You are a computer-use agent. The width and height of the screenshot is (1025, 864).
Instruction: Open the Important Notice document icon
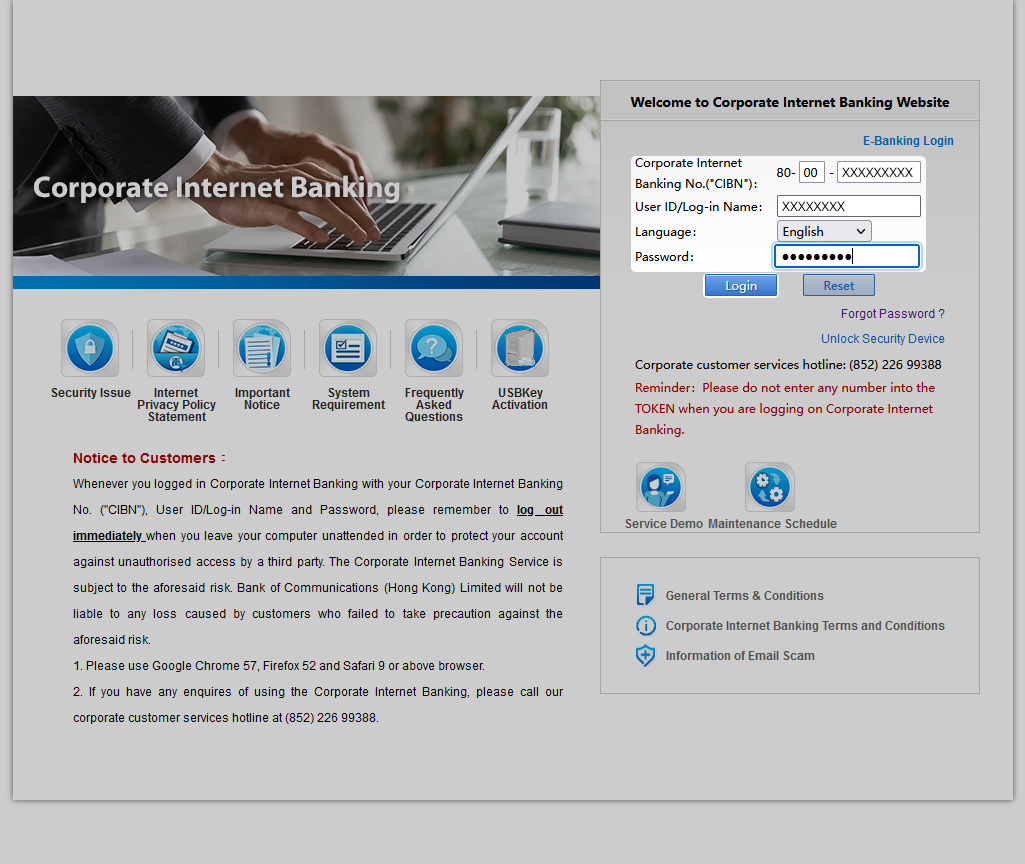[262, 349]
